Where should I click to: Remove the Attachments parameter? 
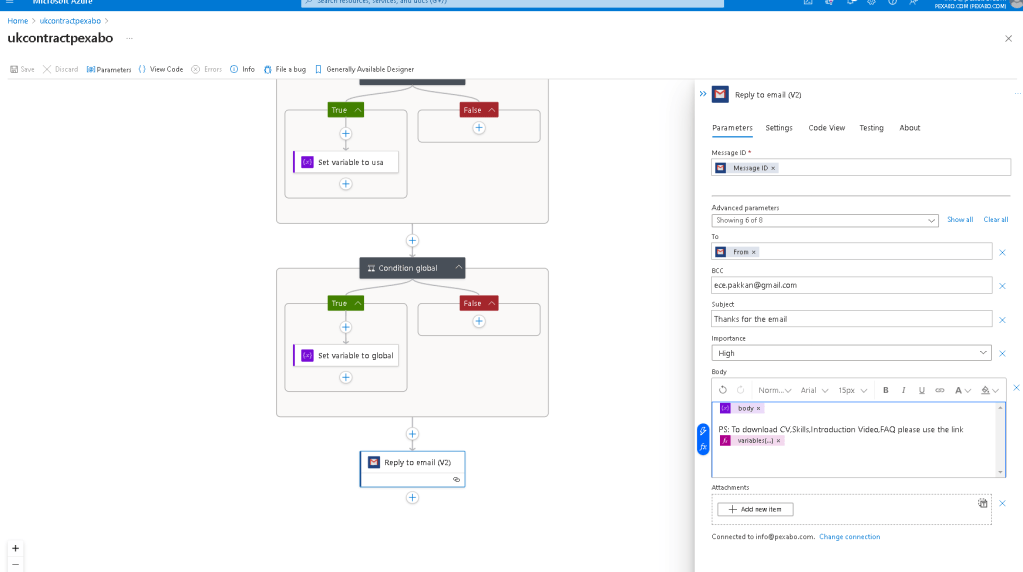(1002, 504)
